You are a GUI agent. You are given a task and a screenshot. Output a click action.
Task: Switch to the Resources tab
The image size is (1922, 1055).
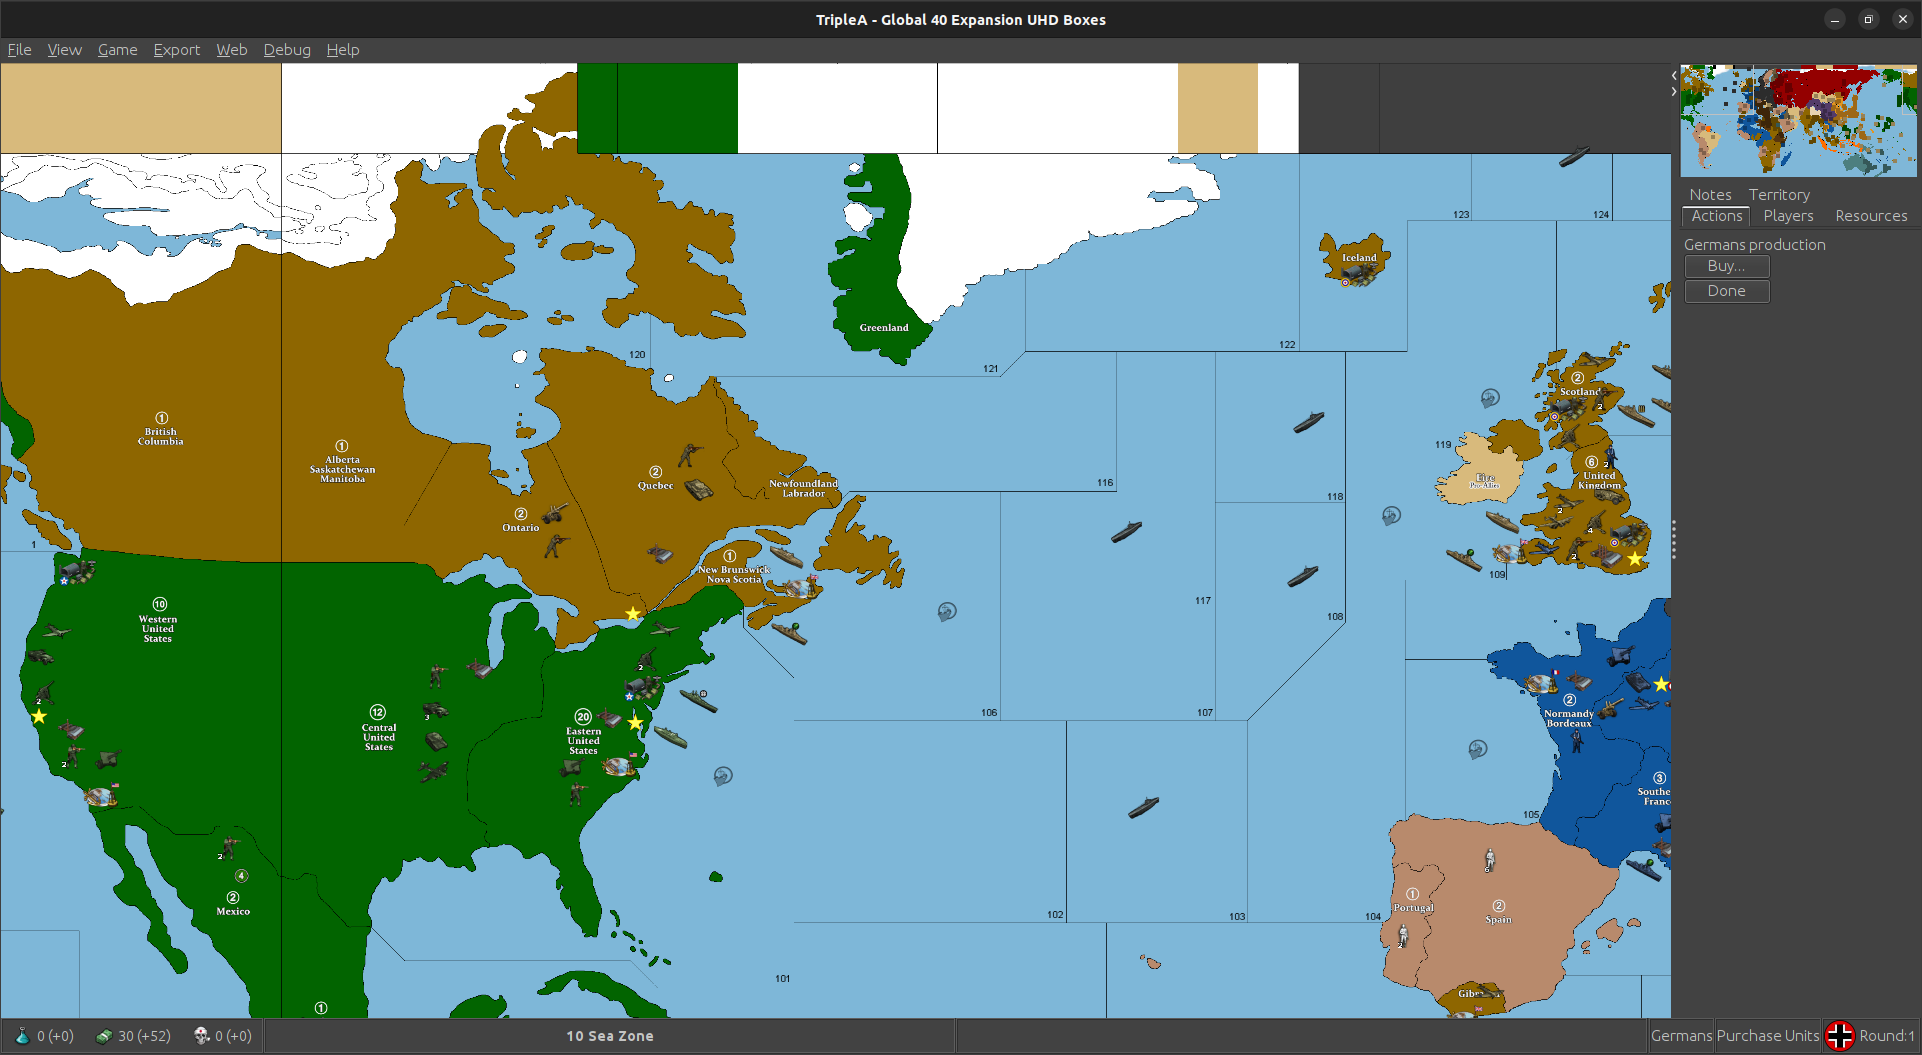tap(1871, 216)
